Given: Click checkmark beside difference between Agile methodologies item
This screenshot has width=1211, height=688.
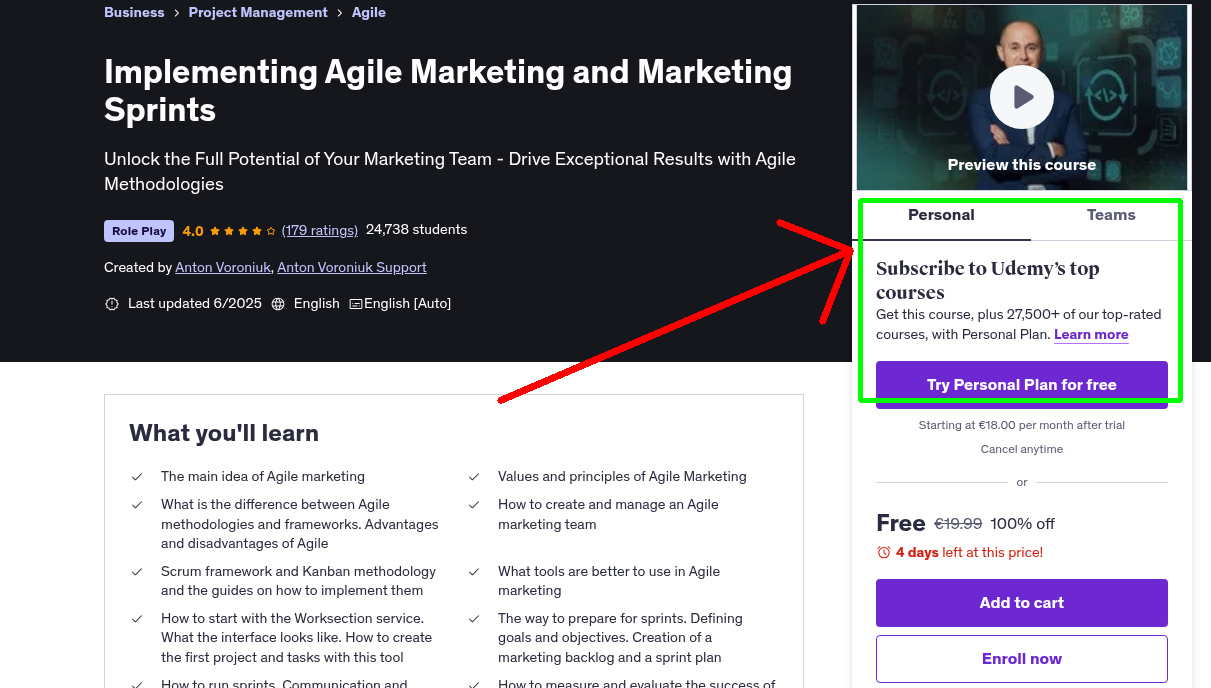Looking at the screenshot, I should [137, 505].
